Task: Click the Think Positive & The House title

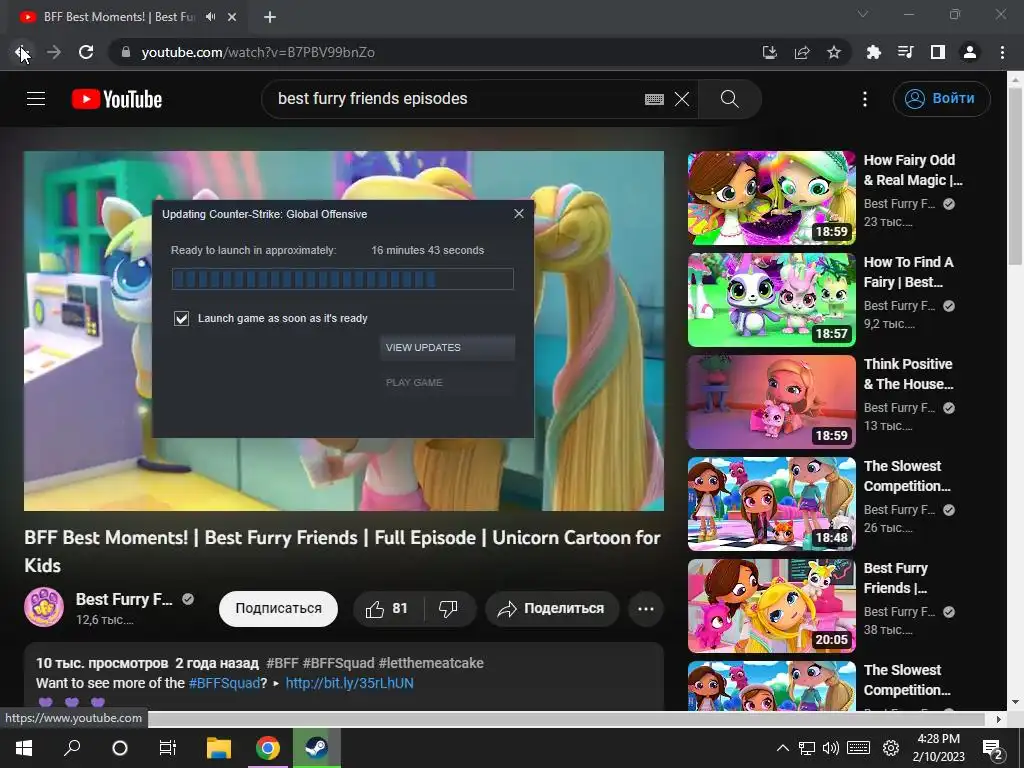Action: tap(909, 374)
